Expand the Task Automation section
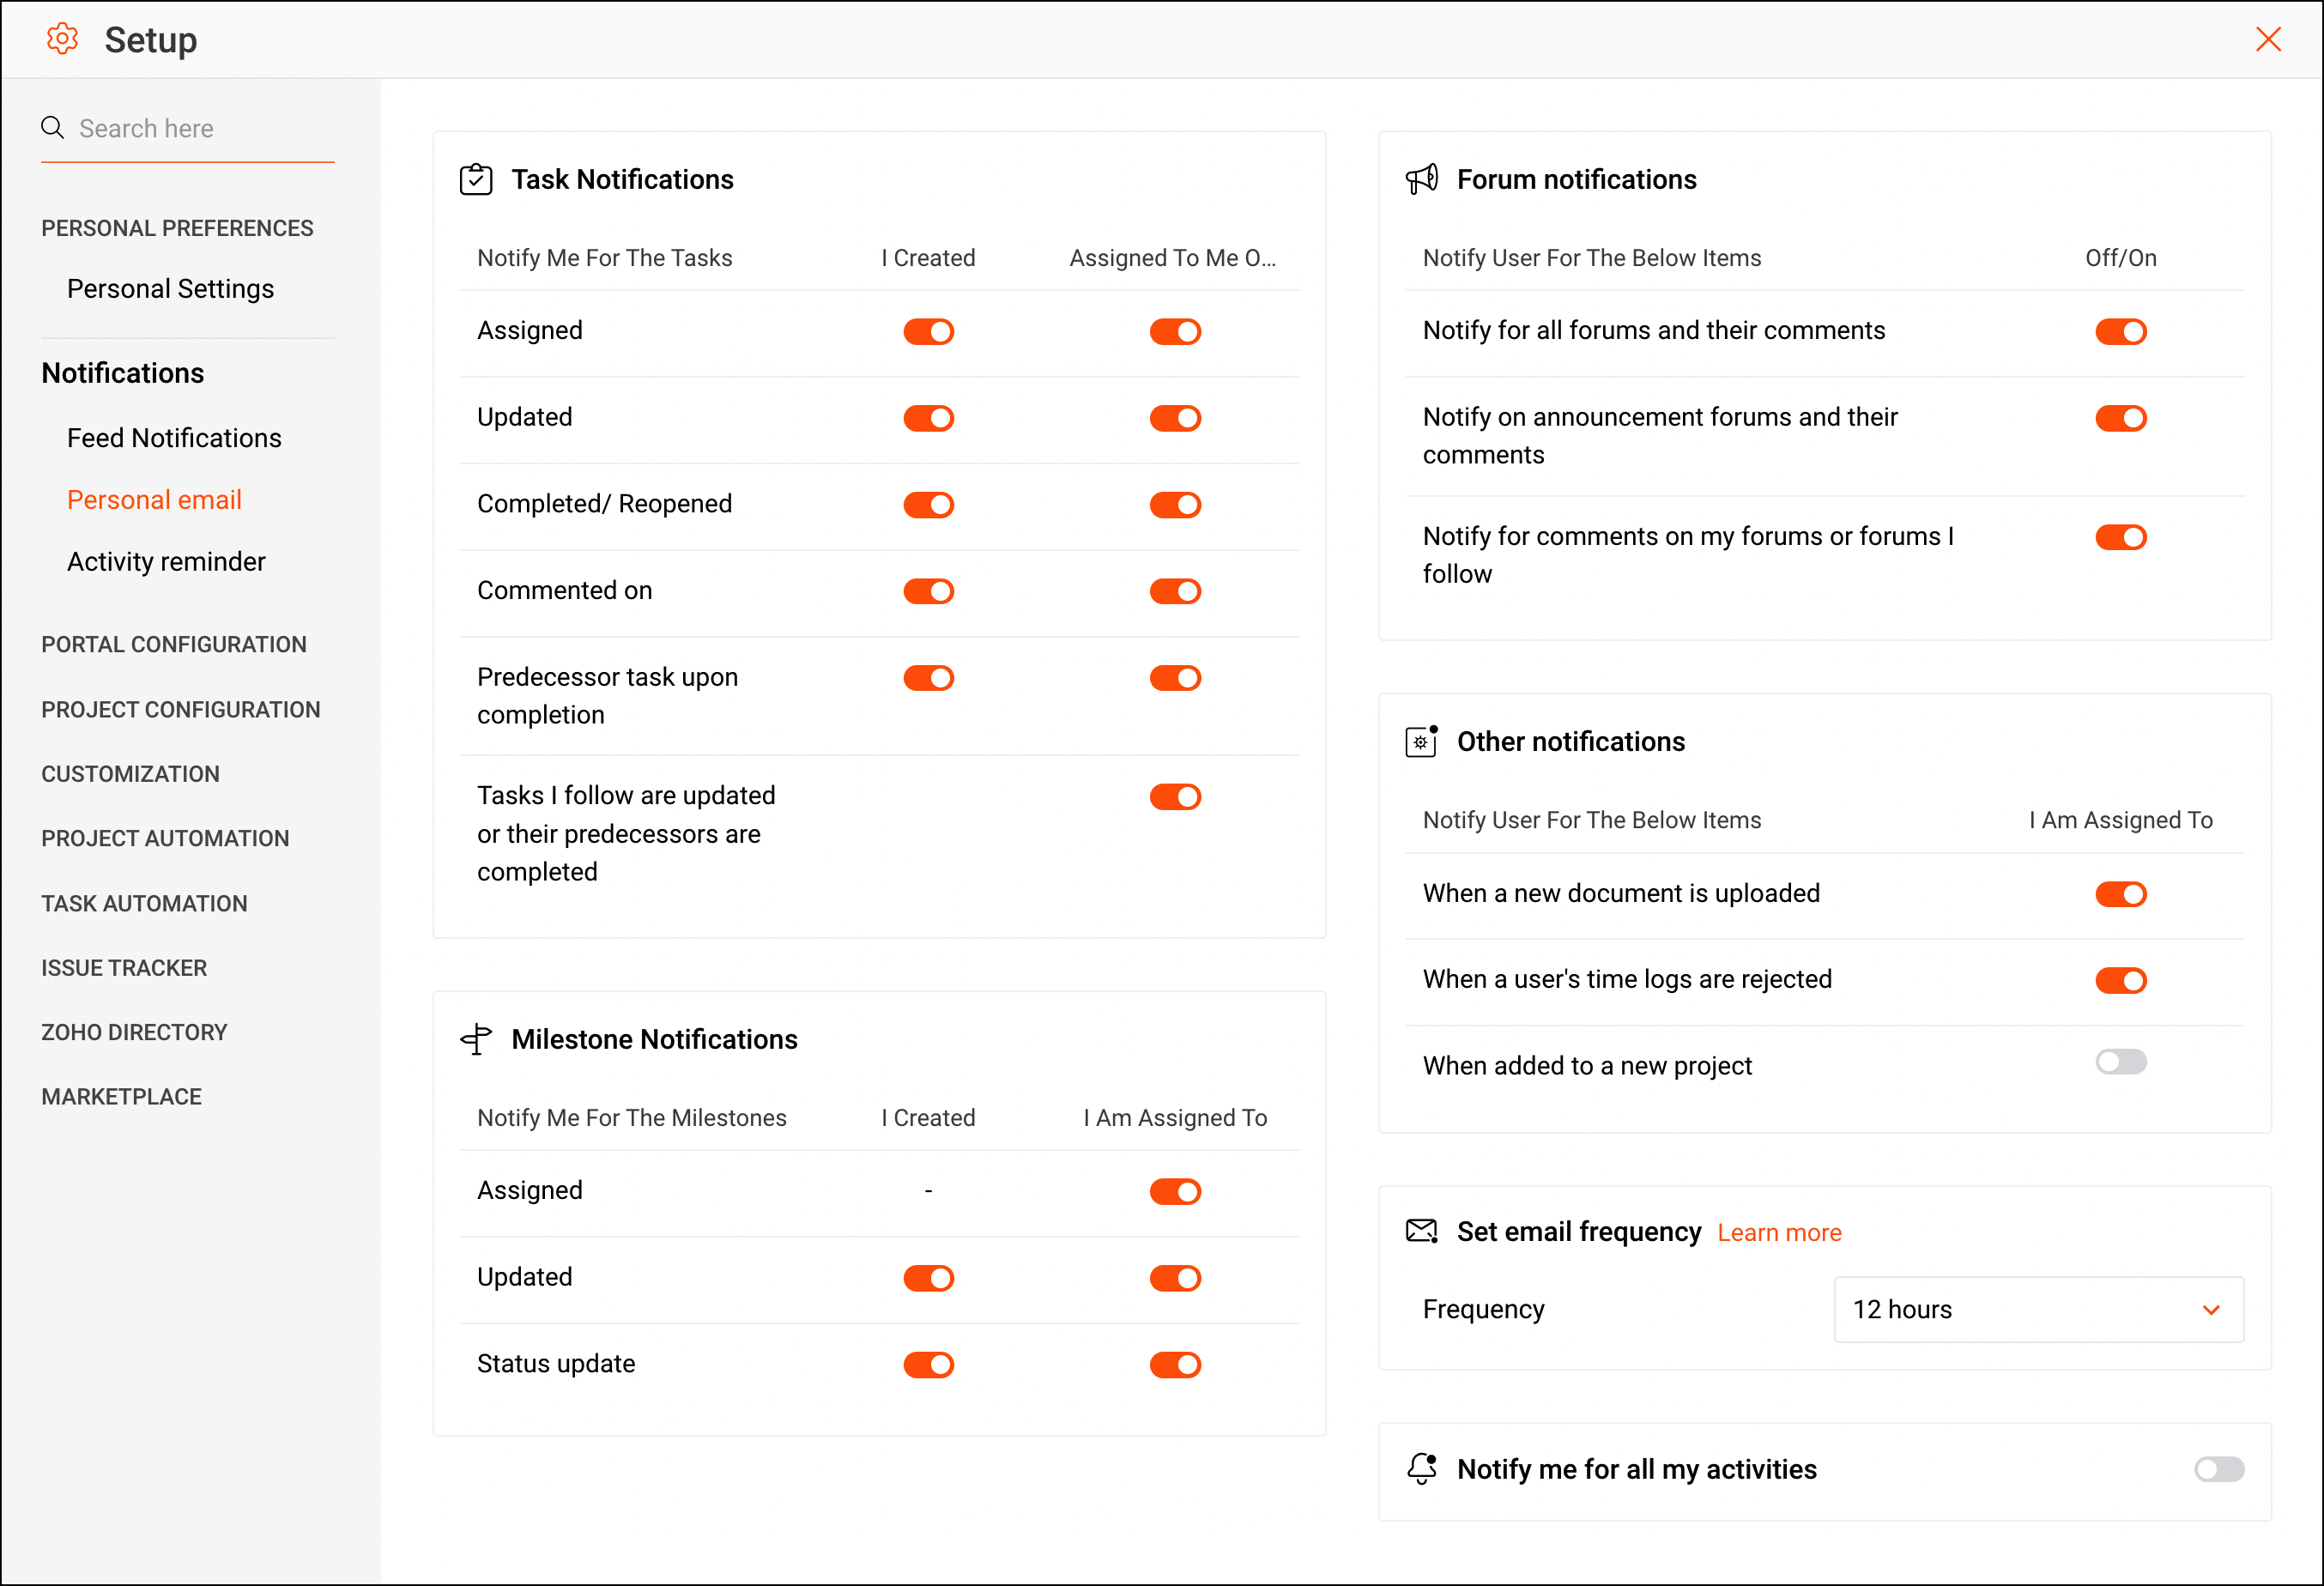This screenshot has height=1586, width=2324. click(144, 903)
